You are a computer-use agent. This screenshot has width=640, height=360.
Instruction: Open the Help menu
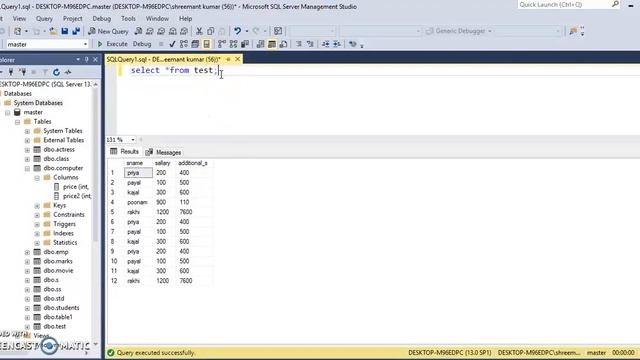pos(185,19)
